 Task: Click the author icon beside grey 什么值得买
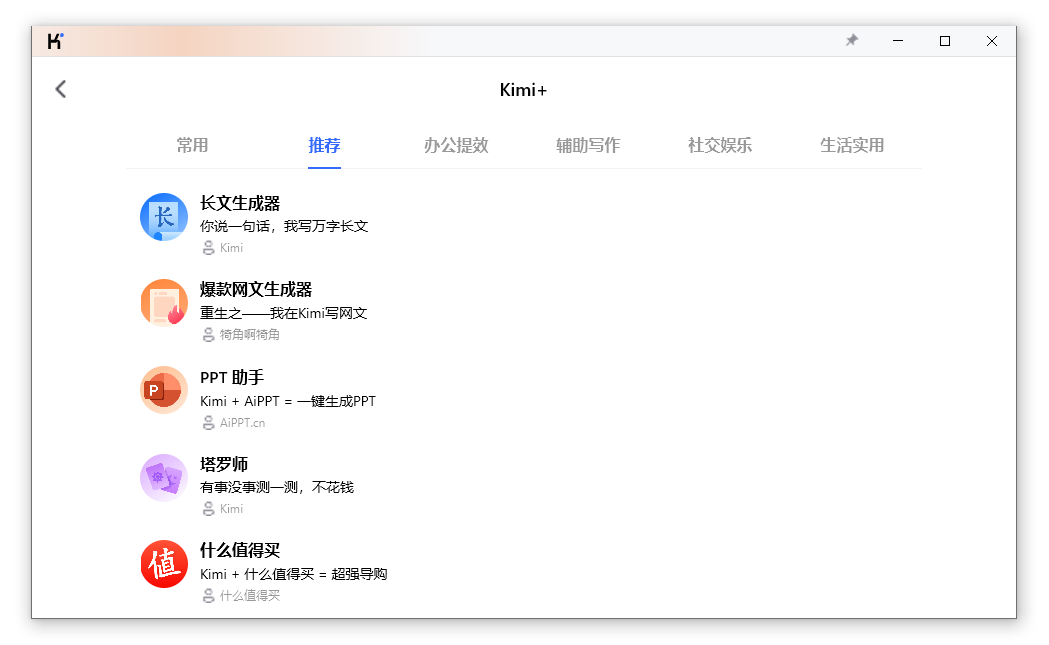pos(208,595)
